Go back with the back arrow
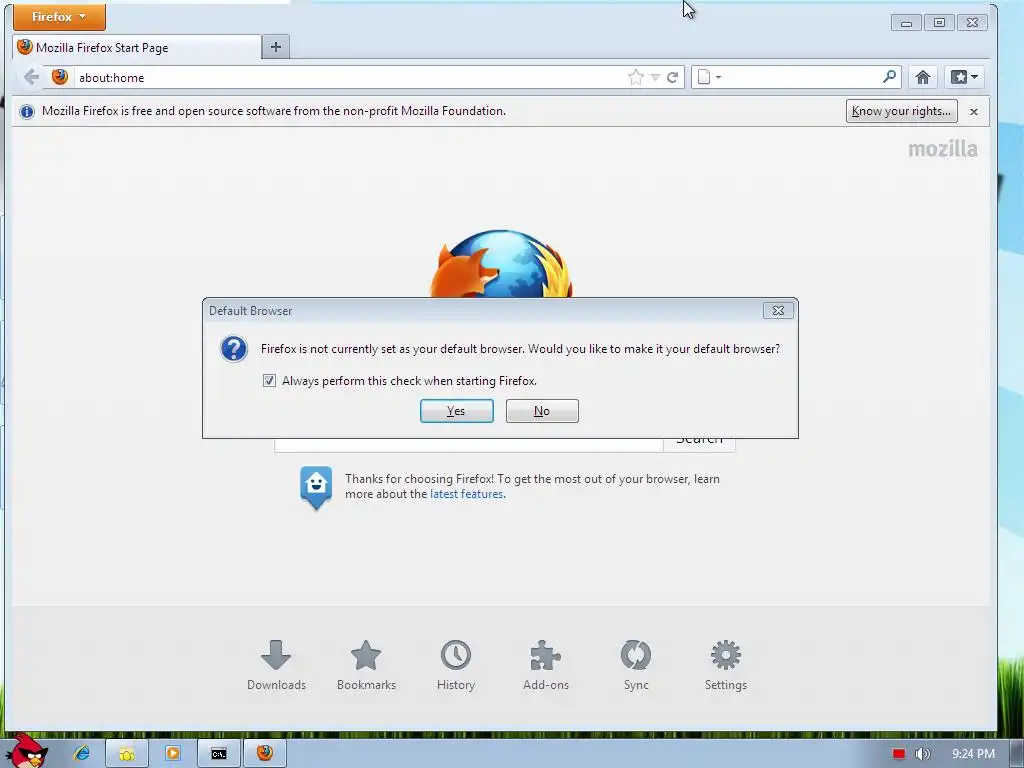This screenshot has width=1024, height=768. pos(31,77)
